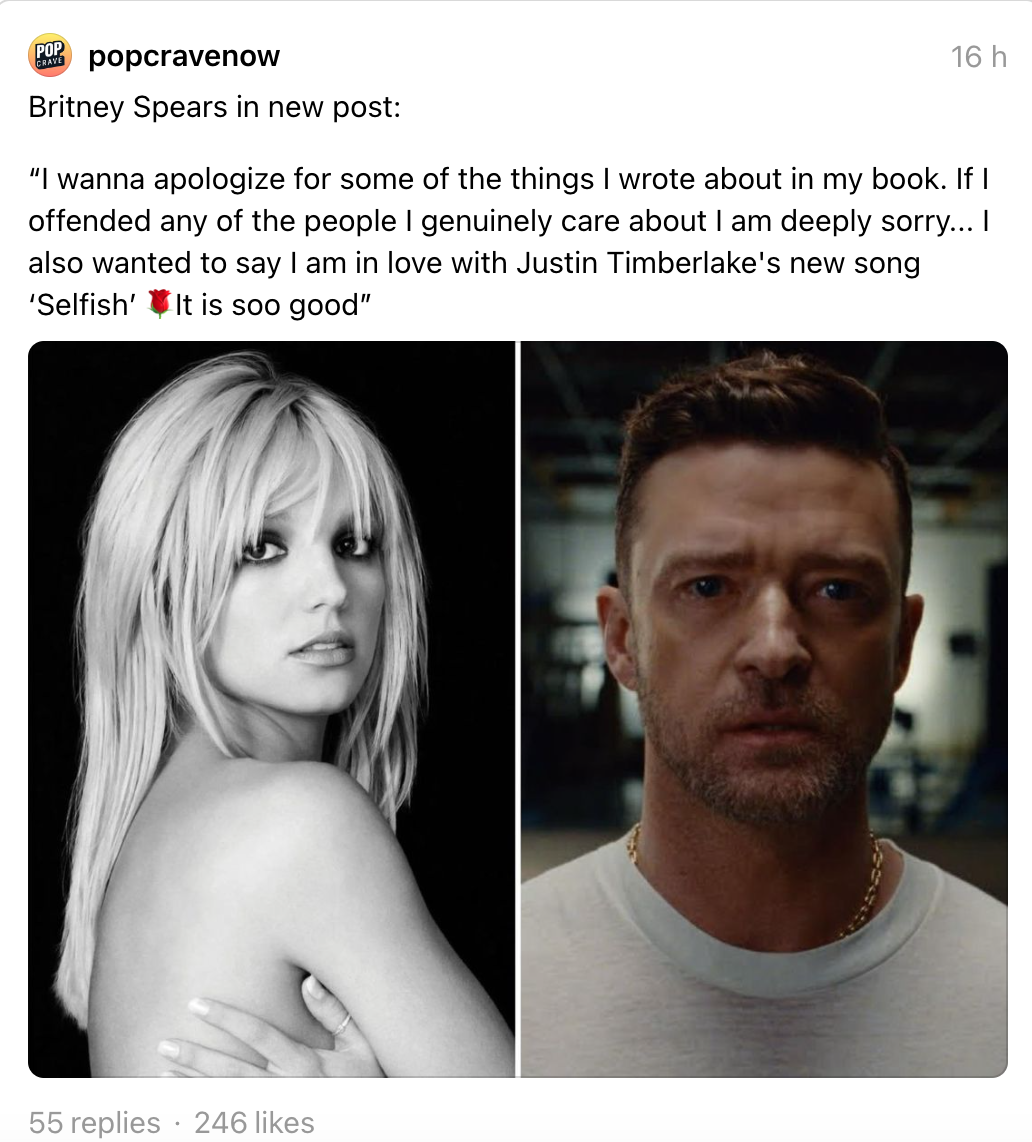The height and width of the screenshot is (1142, 1032).
Task: Click the words 'It is soo good'
Action: point(267,304)
